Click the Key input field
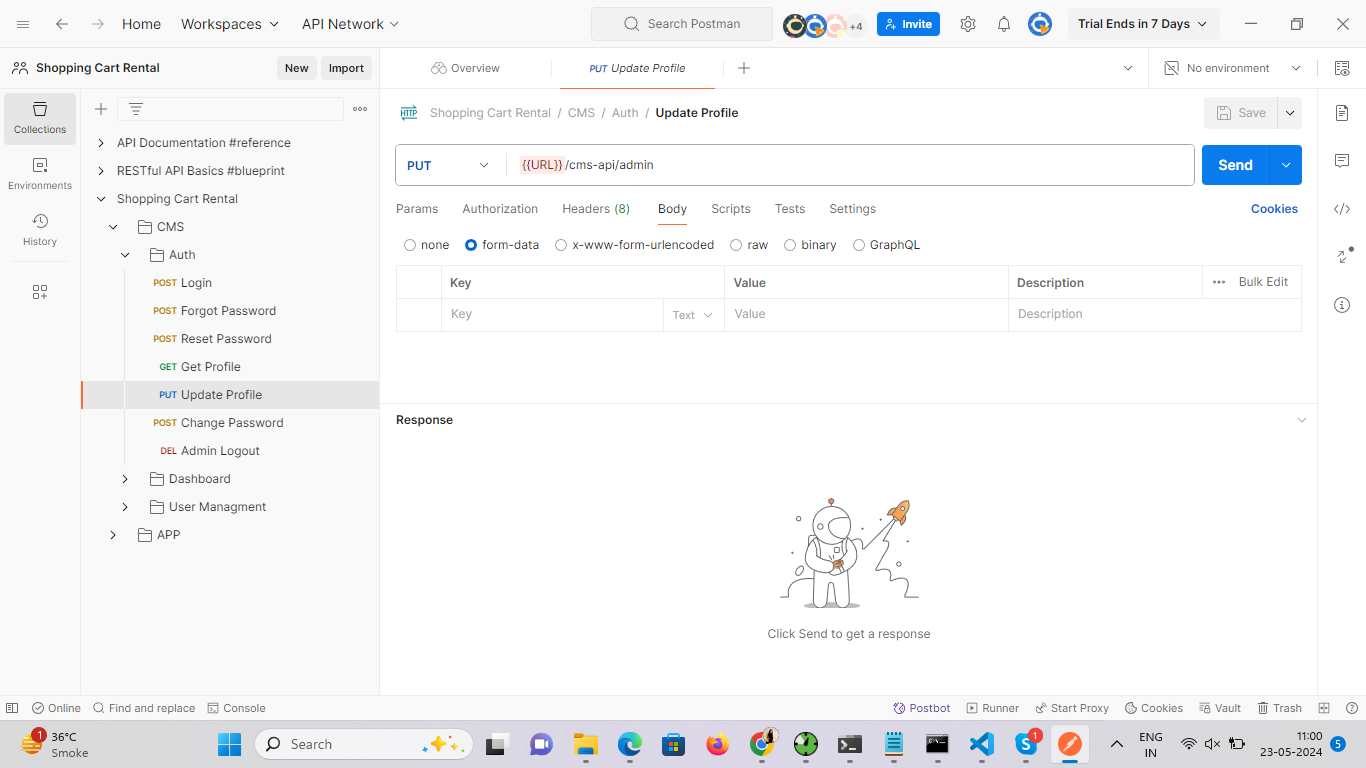The width and height of the screenshot is (1366, 768). tap(553, 314)
